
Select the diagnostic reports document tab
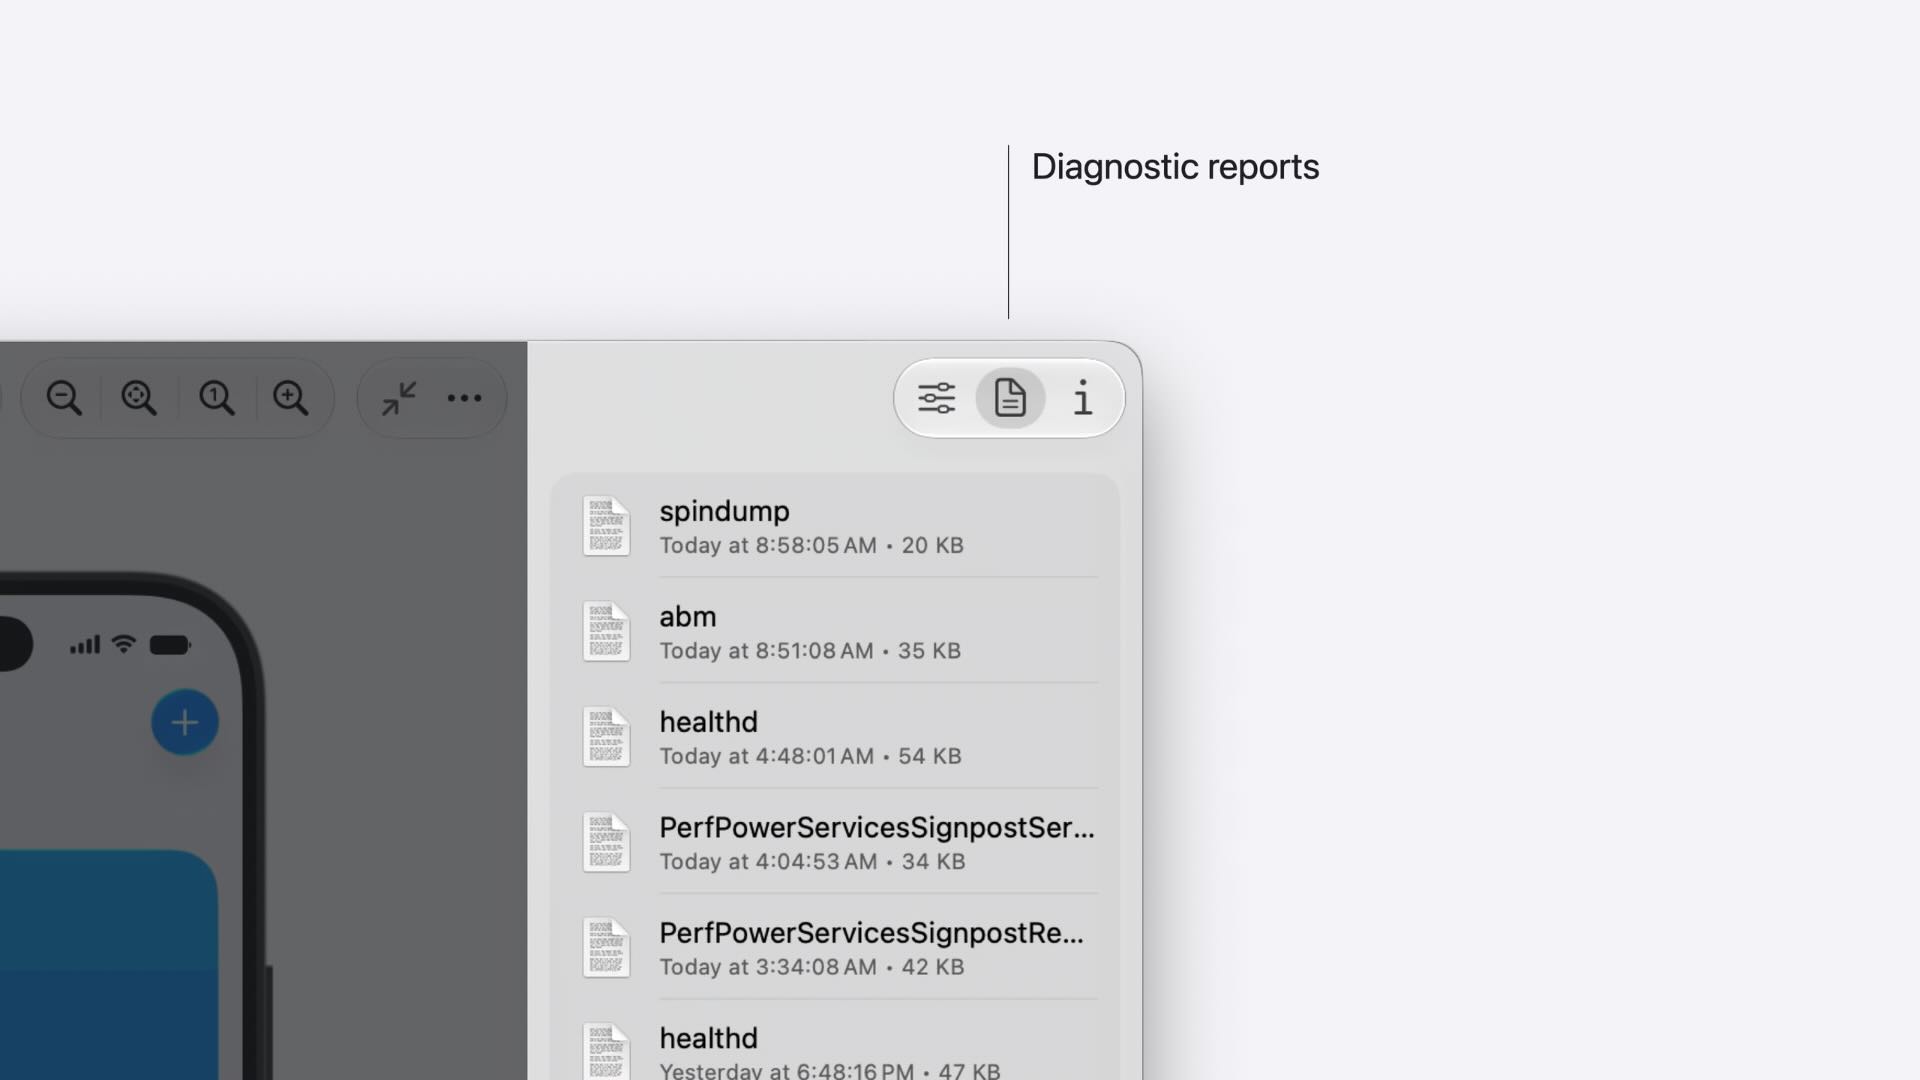tap(1010, 398)
